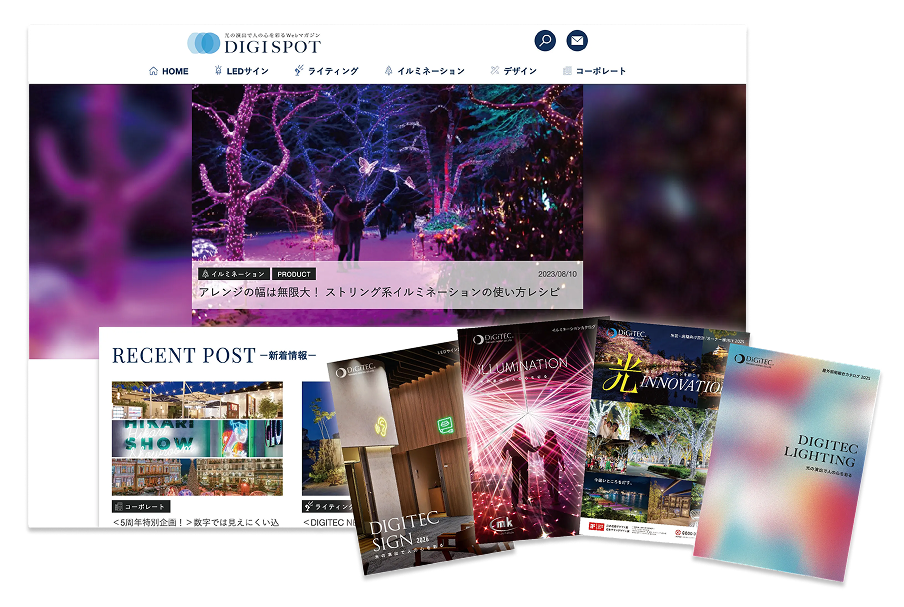Screen dimensions: 904x607
Task: Click the house icon beside HOME
Action: (153, 71)
